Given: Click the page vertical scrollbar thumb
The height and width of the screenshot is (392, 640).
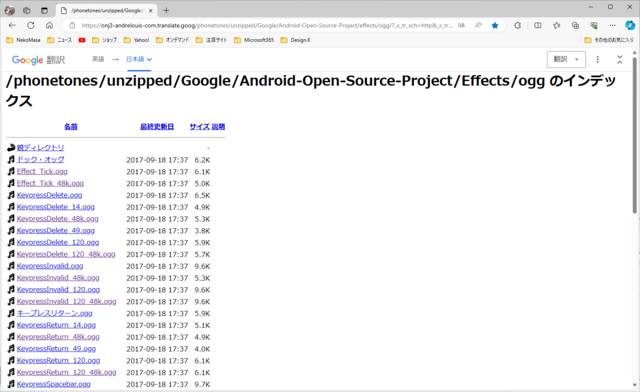Looking at the screenshot, I should (x=635, y=135).
